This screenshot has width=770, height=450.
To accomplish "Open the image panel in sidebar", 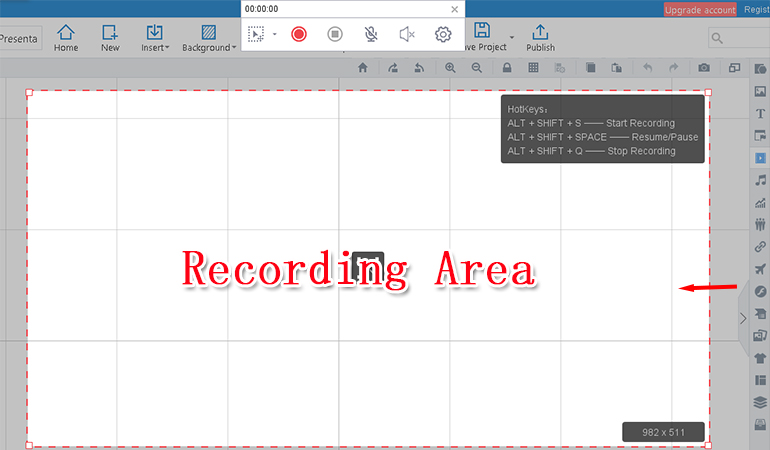I will [760, 91].
